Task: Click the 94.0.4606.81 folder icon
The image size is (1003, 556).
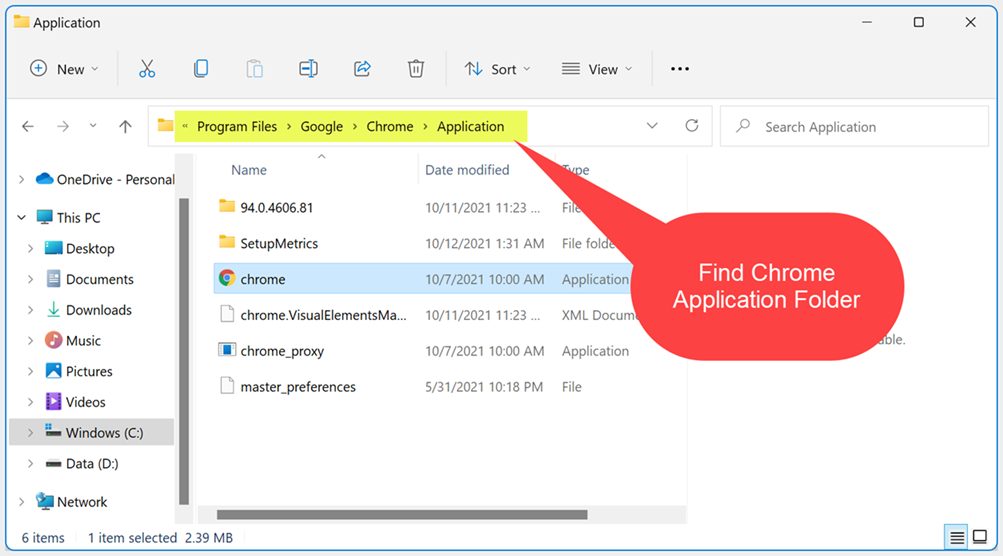Action: click(226, 206)
